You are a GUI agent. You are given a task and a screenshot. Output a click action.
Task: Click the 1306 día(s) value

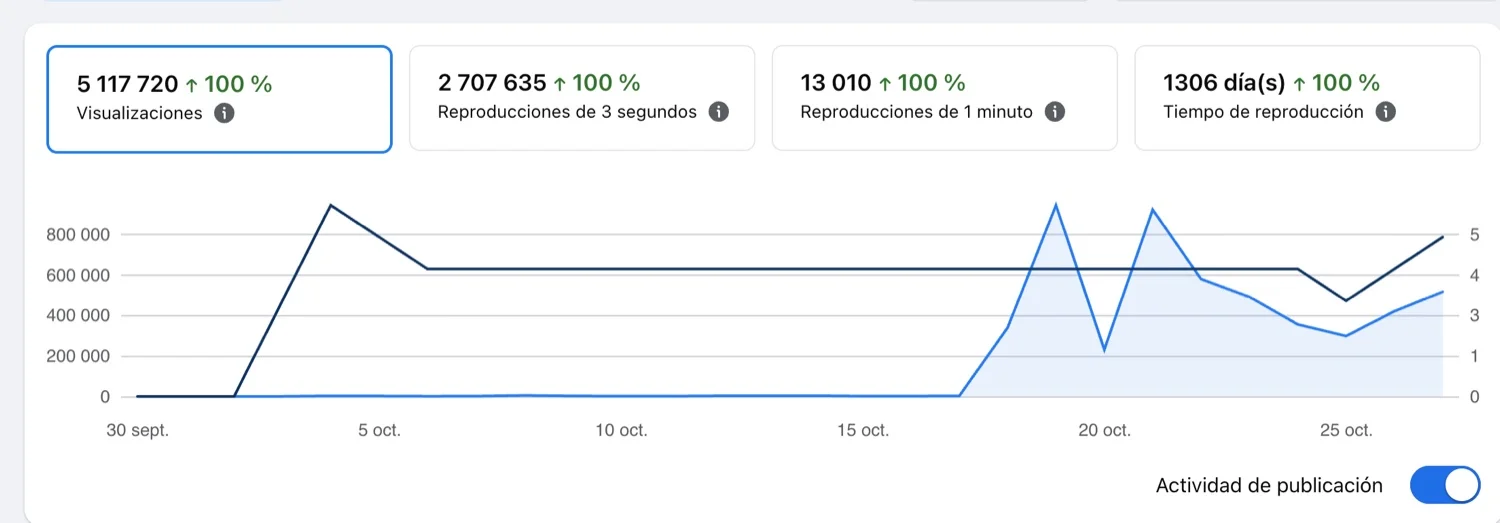(x=1224, y=82)
